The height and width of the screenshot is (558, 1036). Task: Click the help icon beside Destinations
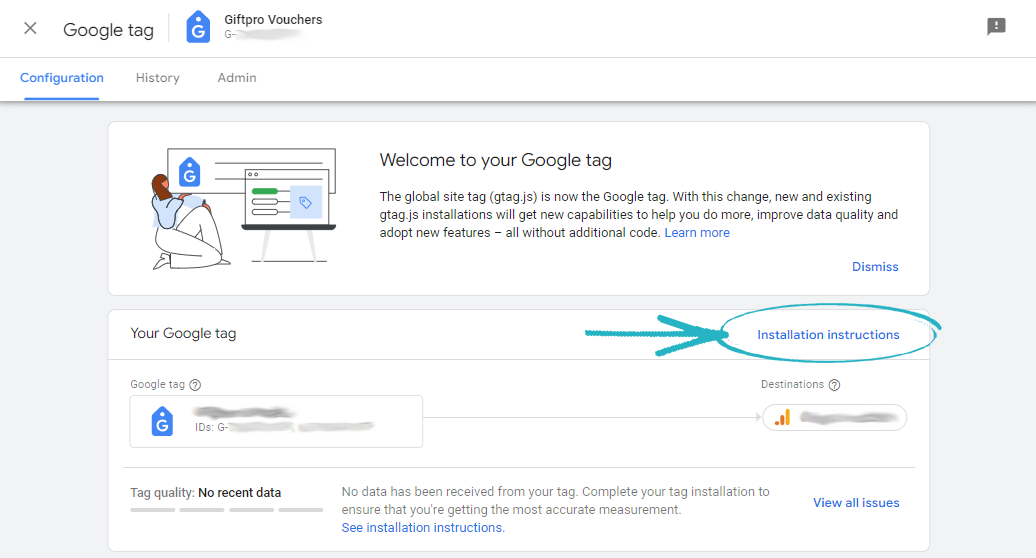point(834,385)
